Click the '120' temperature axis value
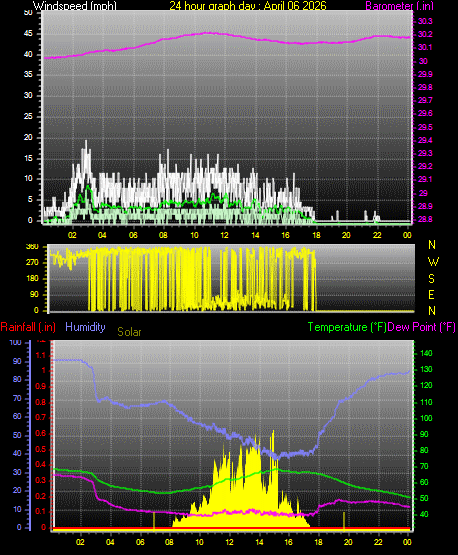 point(426,385)
